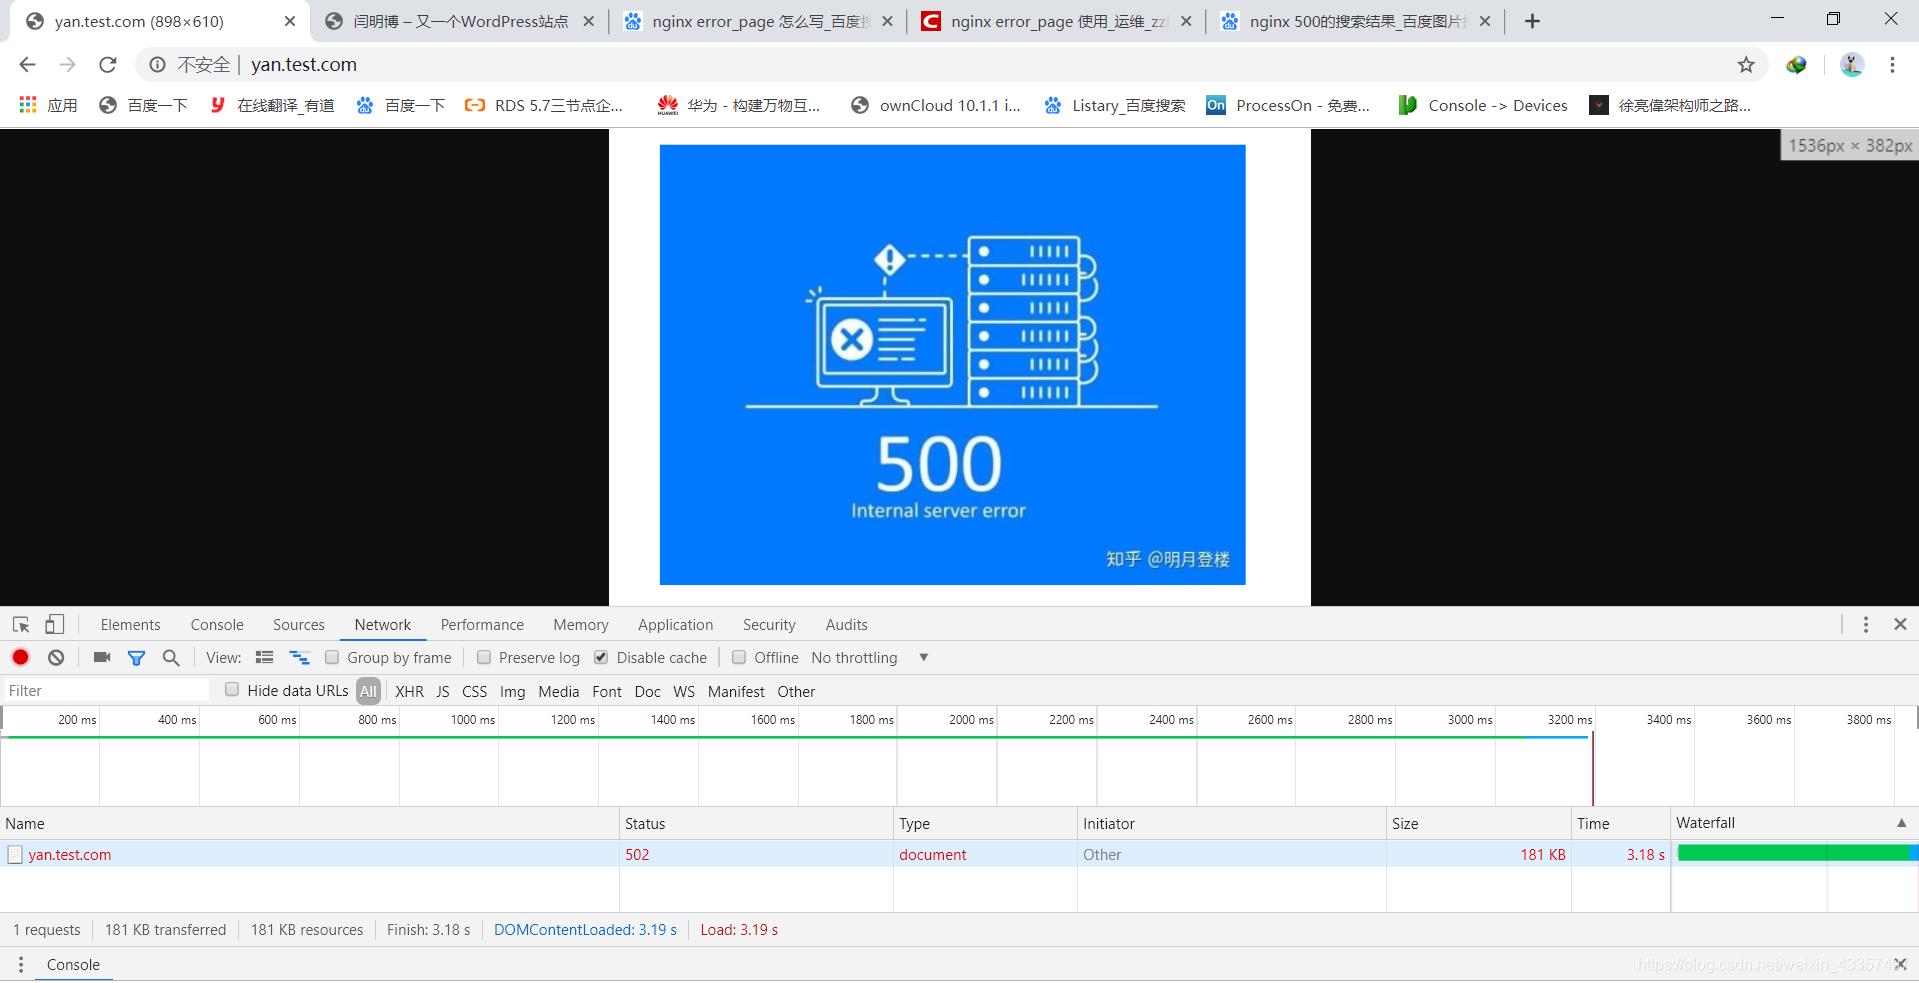This screenshot has height=983, width=1919.
Task: Open the console drawer three-dot menu
Action: 20,964
